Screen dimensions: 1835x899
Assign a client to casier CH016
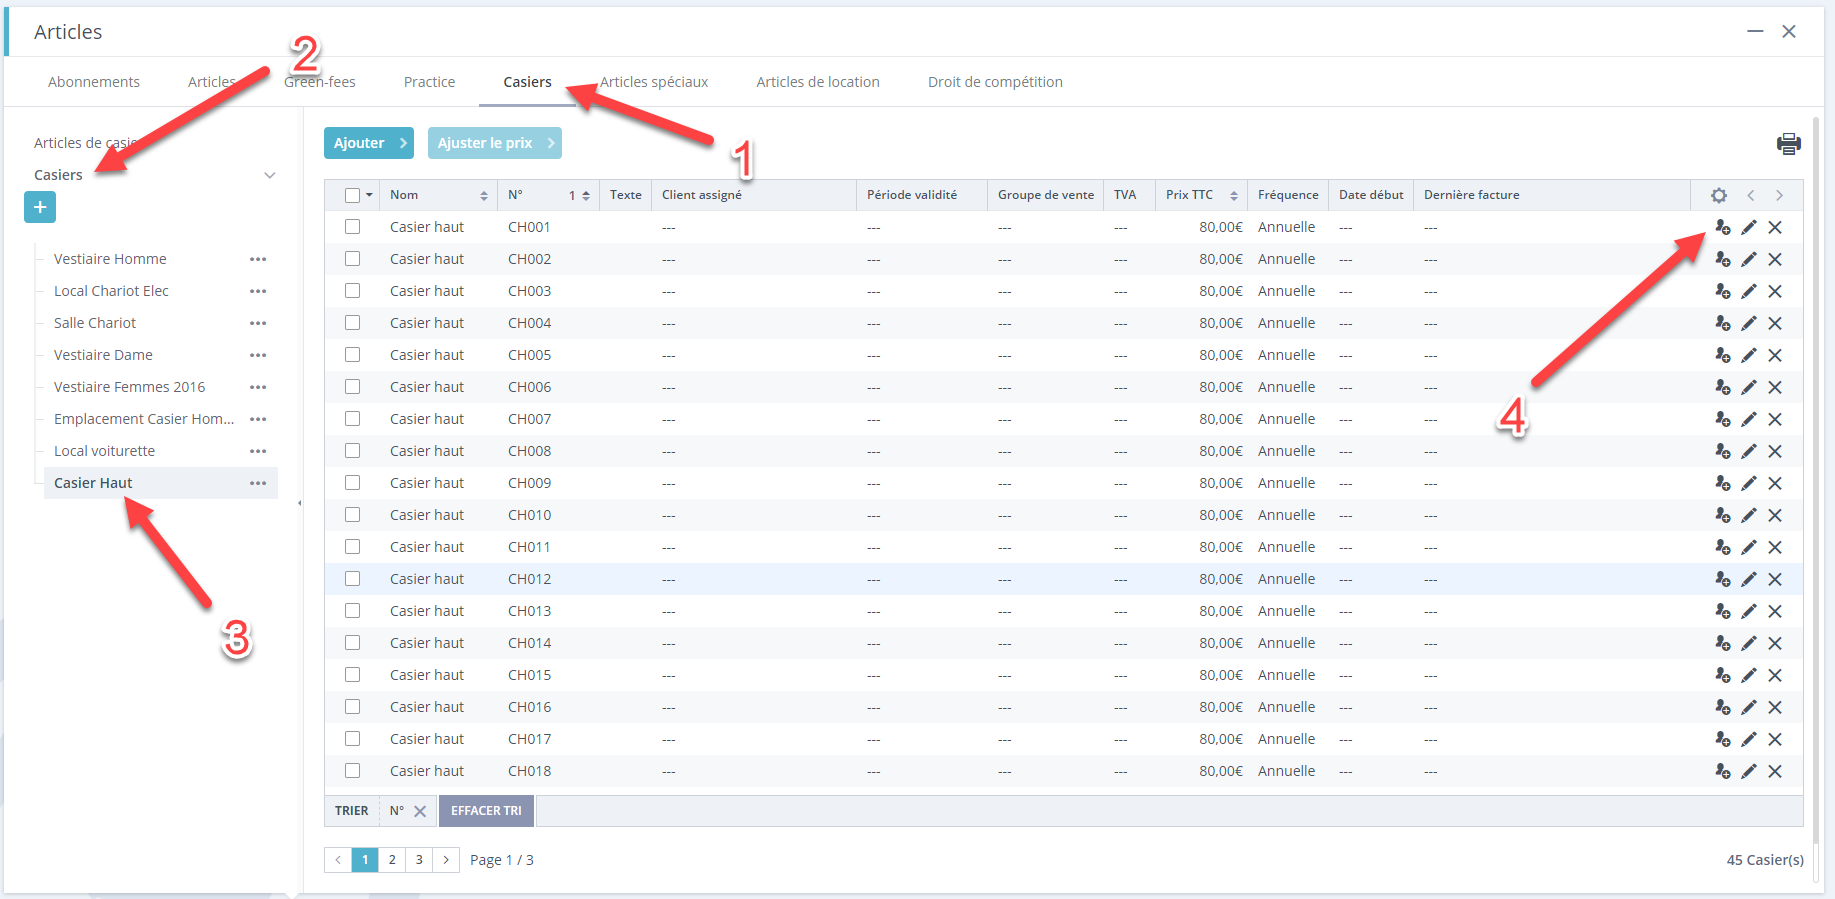click(1722, 708)
